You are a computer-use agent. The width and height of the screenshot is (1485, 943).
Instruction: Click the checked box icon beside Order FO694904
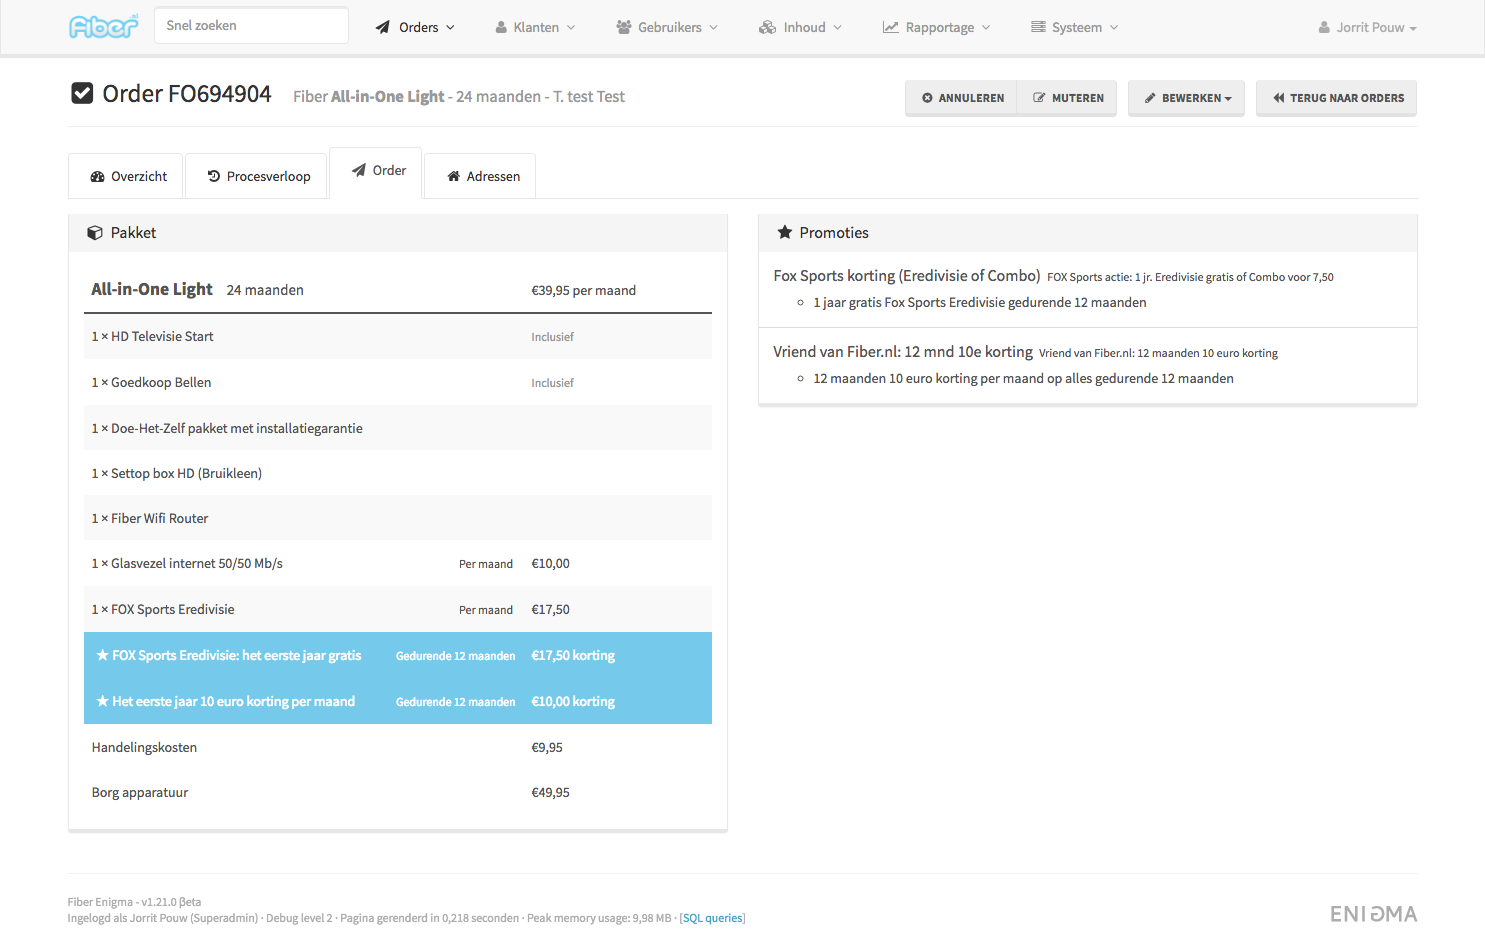pyautogui.click(x=82, y=94)
